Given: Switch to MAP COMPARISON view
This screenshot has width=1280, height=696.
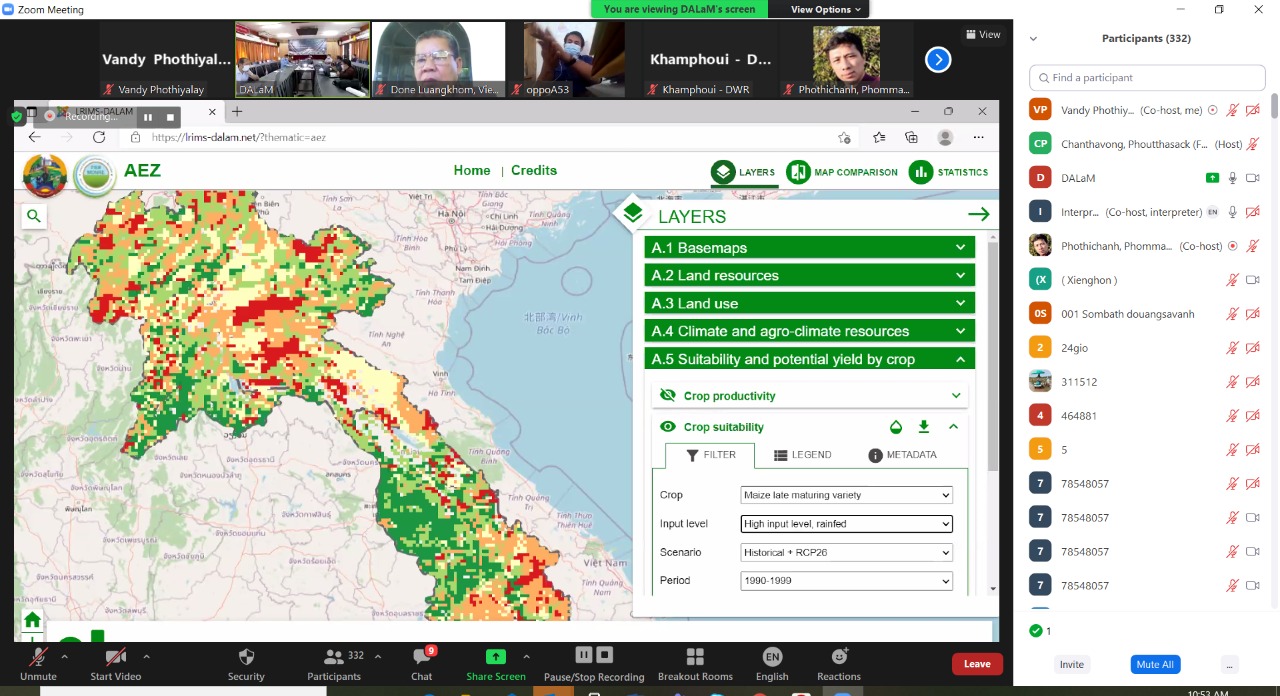Looking at the screenshot, I should [842, 172].
